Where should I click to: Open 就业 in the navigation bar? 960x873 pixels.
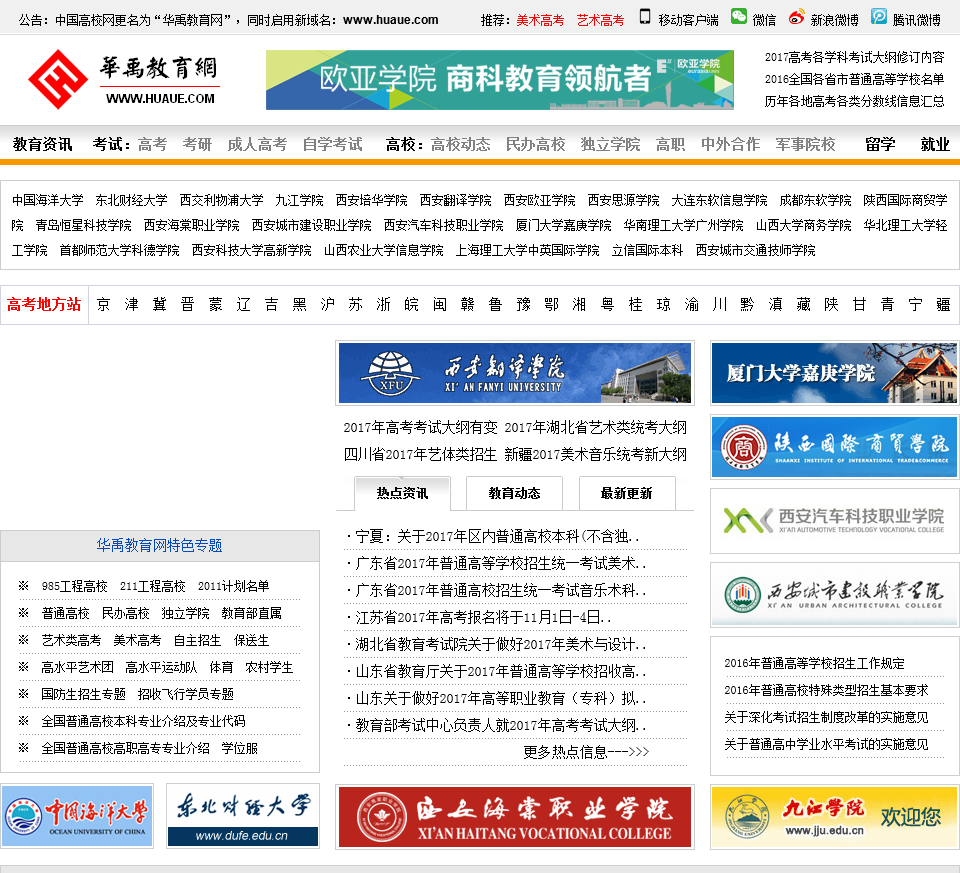pos(935,144)
